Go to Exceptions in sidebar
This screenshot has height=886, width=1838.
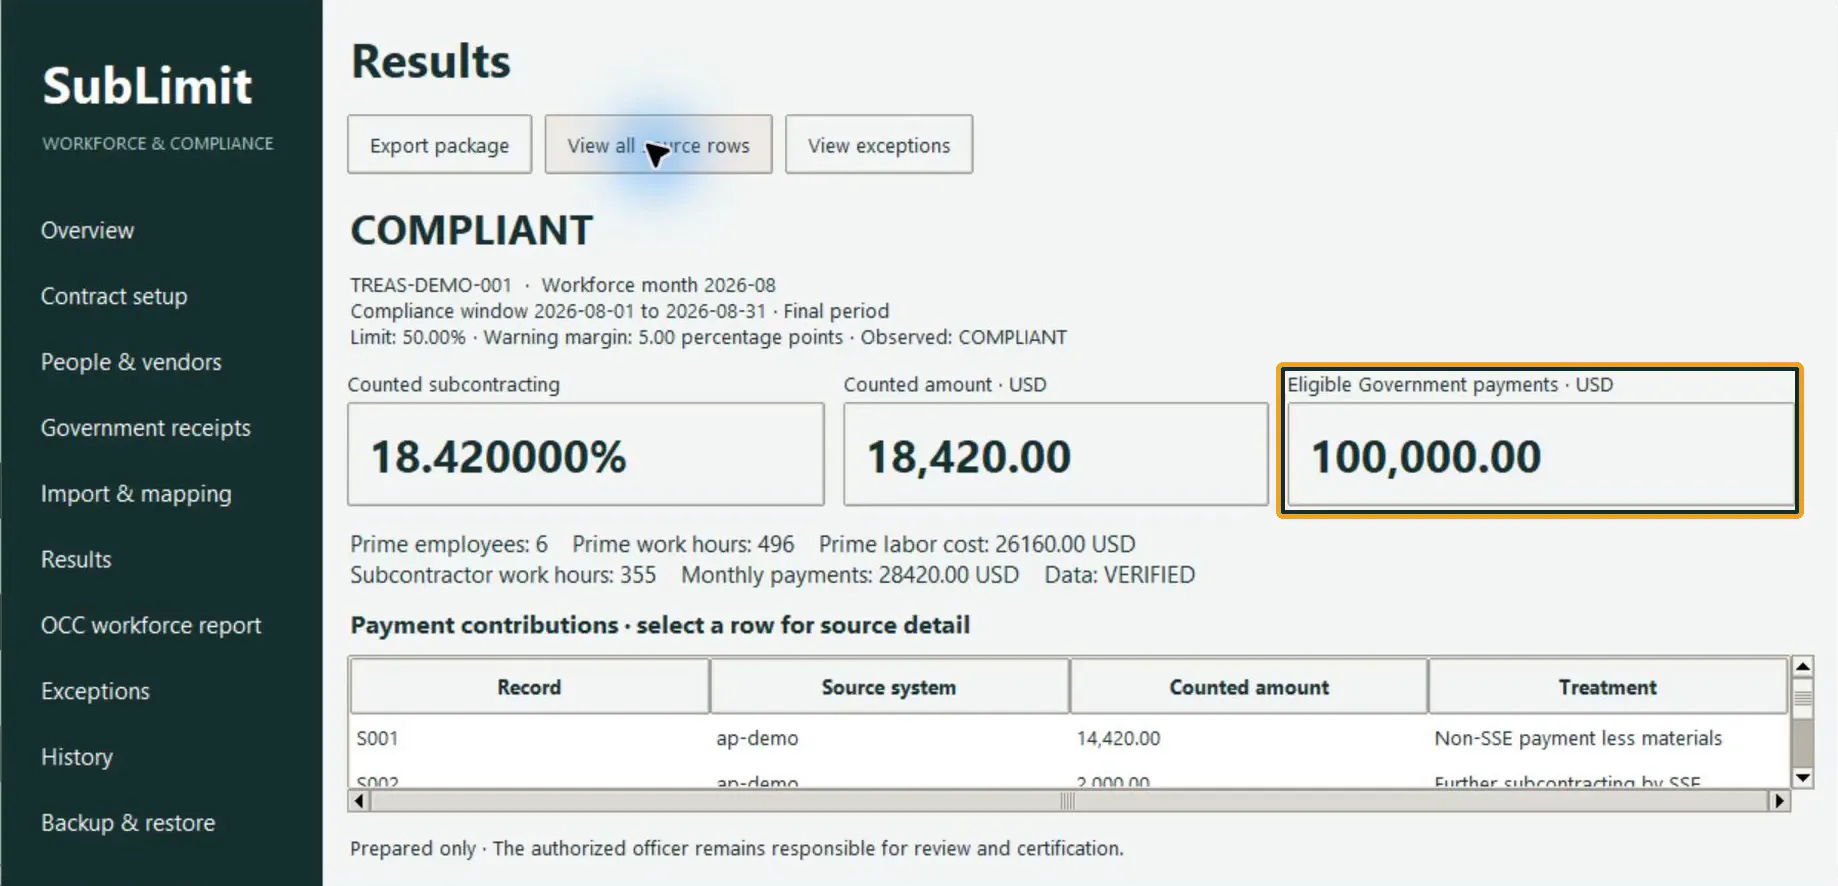[95, 692]
